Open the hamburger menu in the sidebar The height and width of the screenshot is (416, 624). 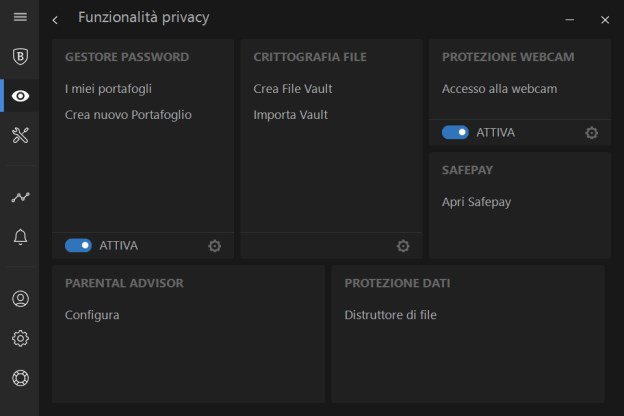coord(20,17)
